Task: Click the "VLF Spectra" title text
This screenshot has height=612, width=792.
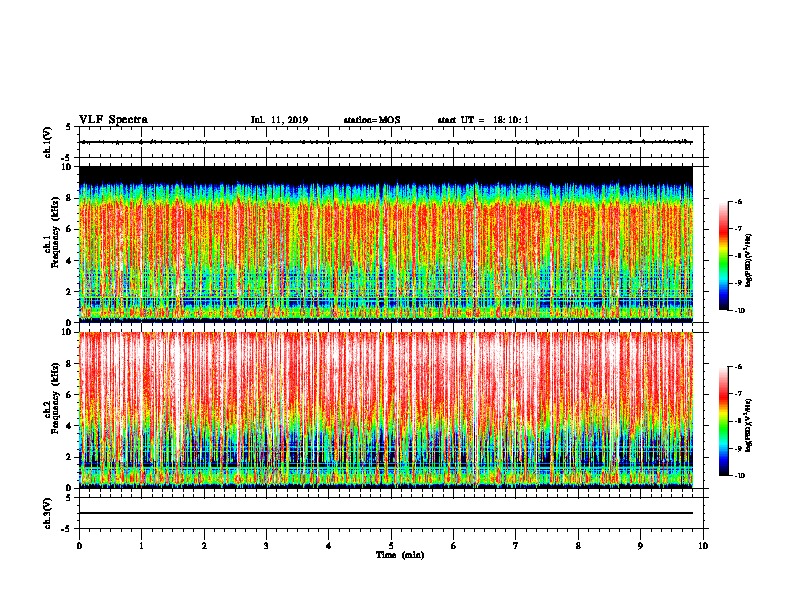Action: [x=113, y=120]
